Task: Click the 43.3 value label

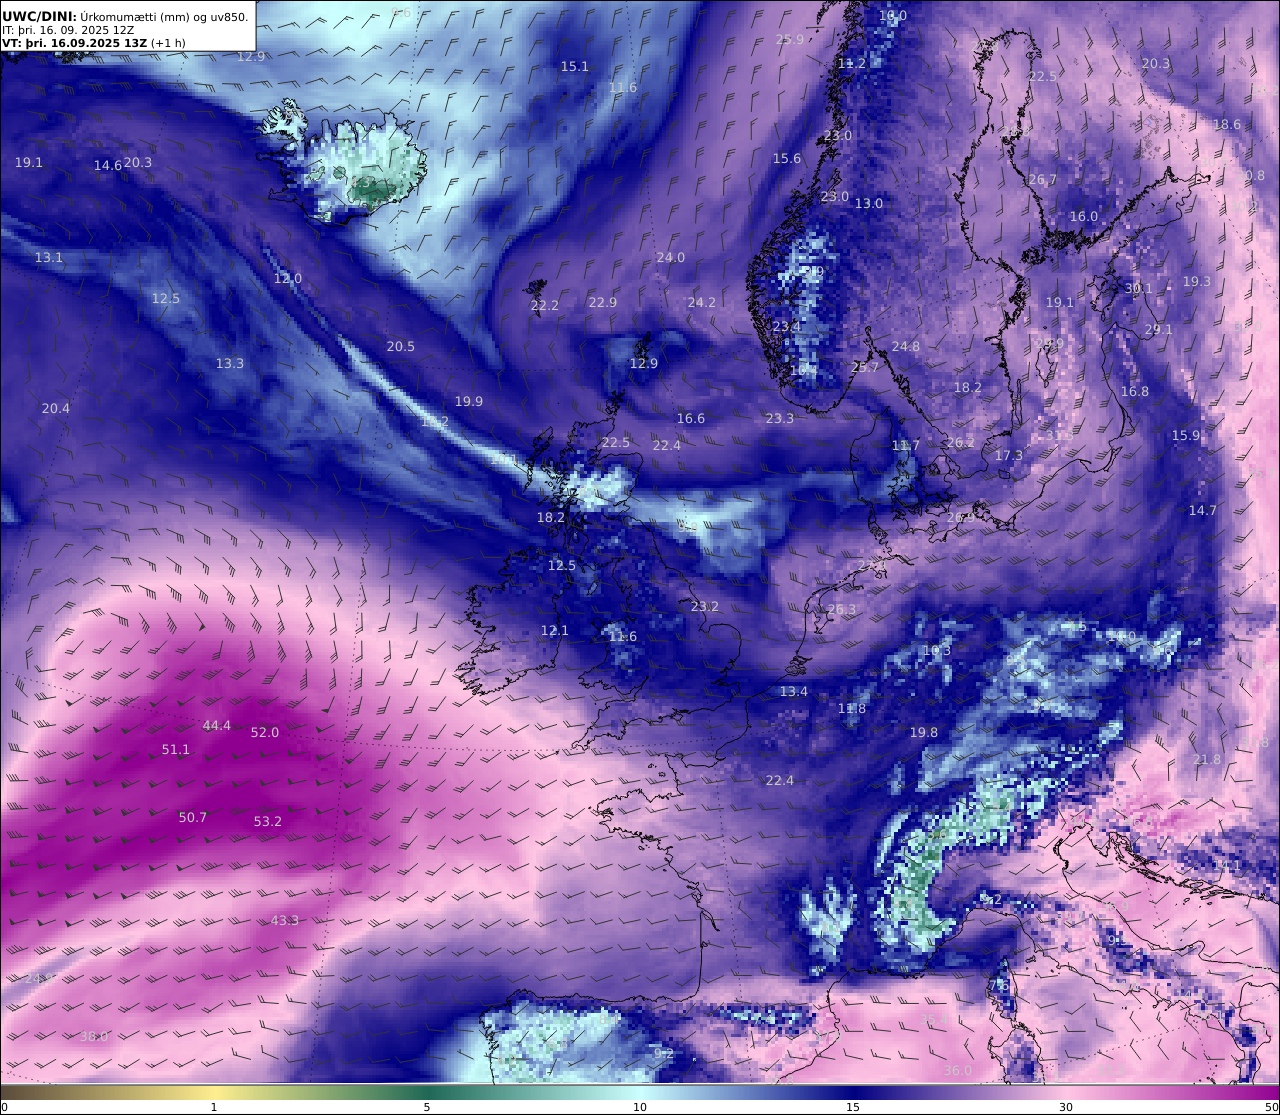Action: click(x=284, y=920)
